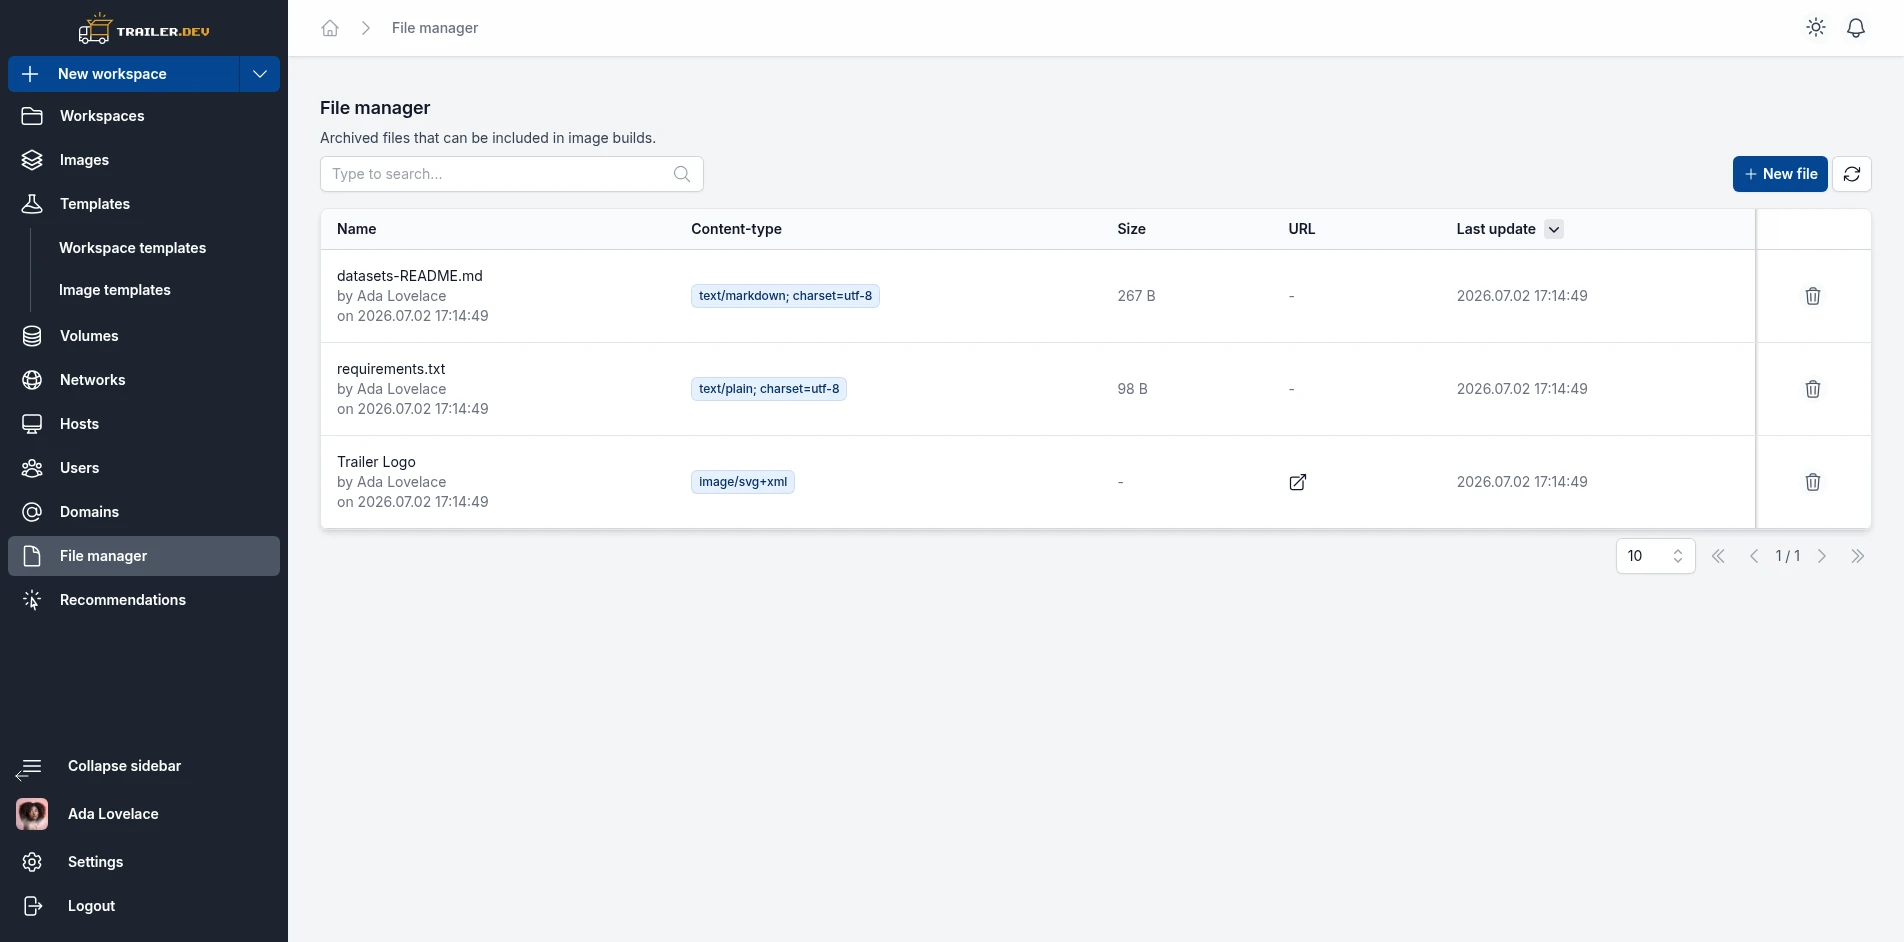Click the Settings label
The height and width of the screenshot is (942, 1904).
click(x=95, y=862)
